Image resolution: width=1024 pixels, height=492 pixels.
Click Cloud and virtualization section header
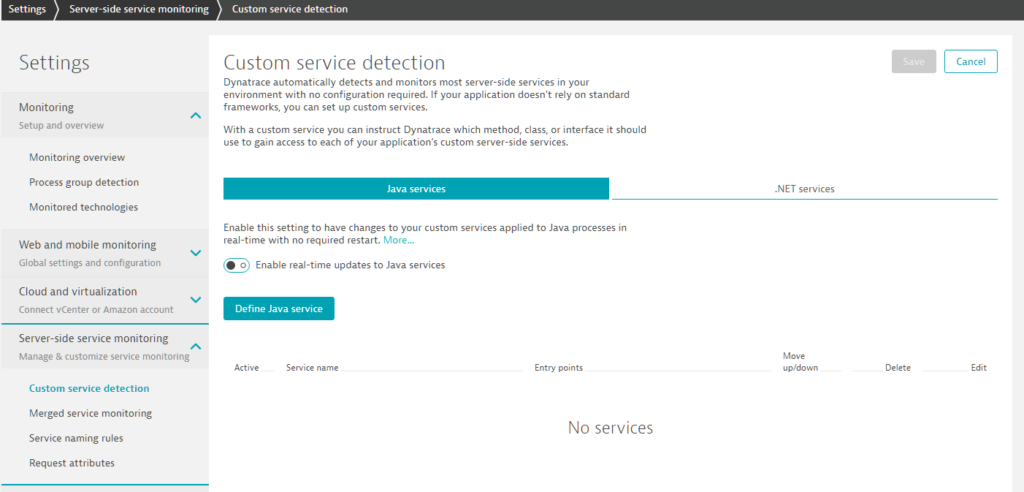coord(104,300)
